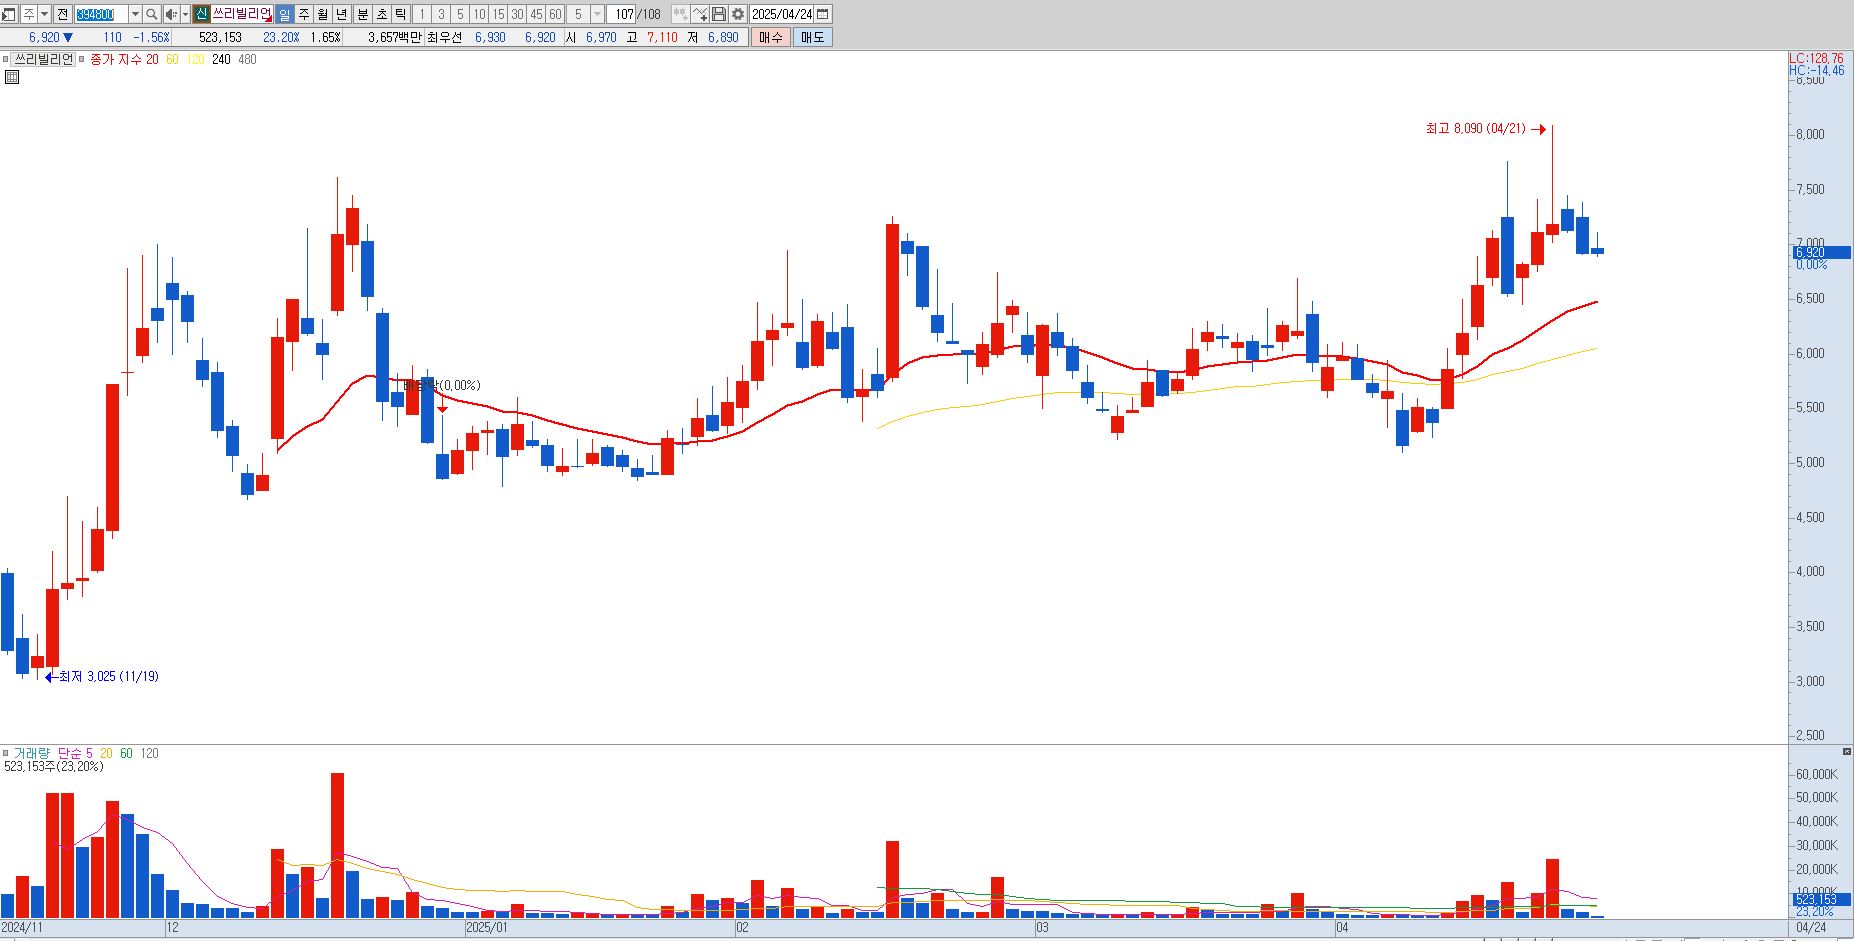Click the small square before 쓰리빌리언 legend

point(6,59)
